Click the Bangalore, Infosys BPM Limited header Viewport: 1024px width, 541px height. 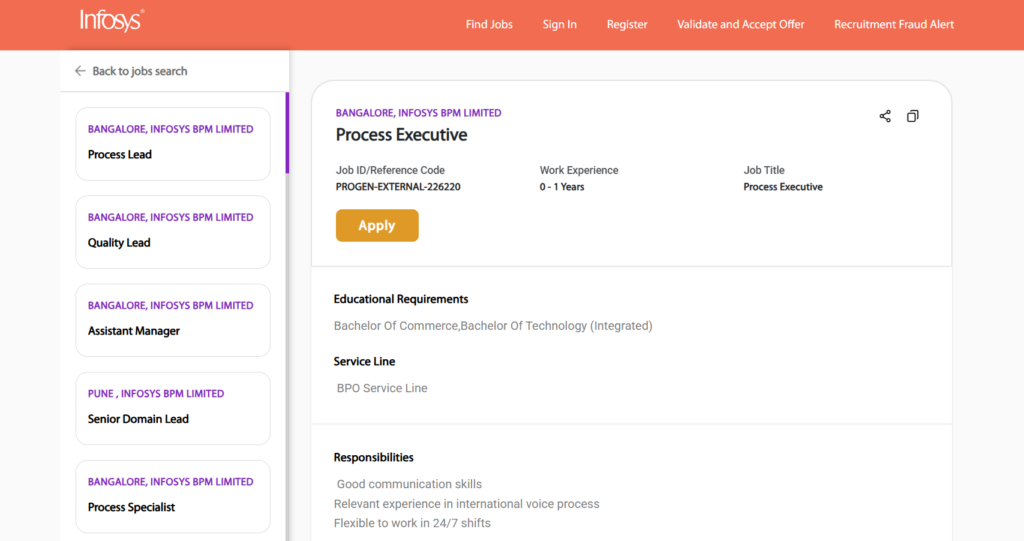click(x=418, y=113)
